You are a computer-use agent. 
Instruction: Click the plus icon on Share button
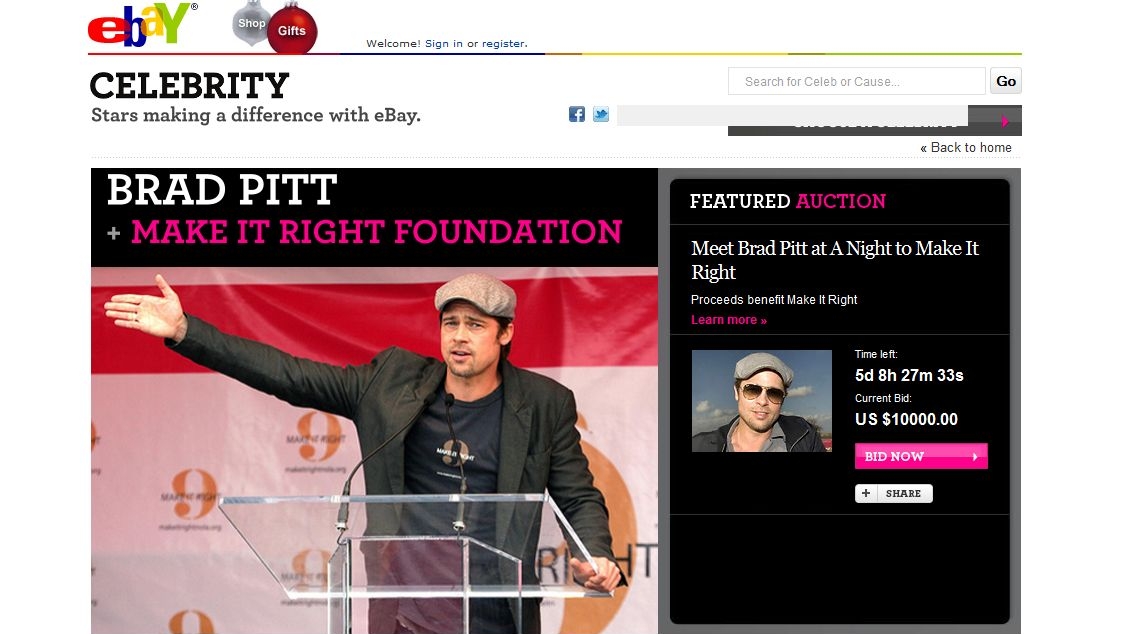tap(866, 493)
